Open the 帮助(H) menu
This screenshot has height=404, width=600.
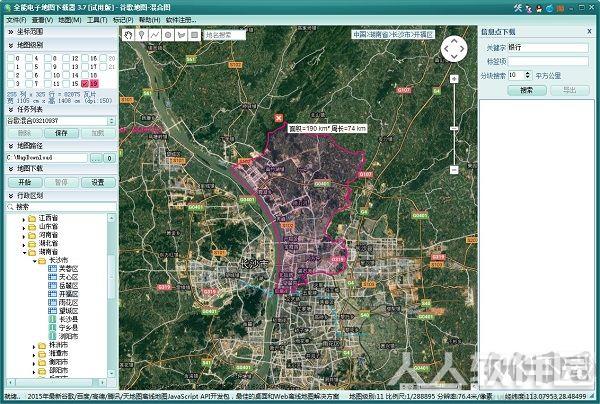[x=149, y=20]
